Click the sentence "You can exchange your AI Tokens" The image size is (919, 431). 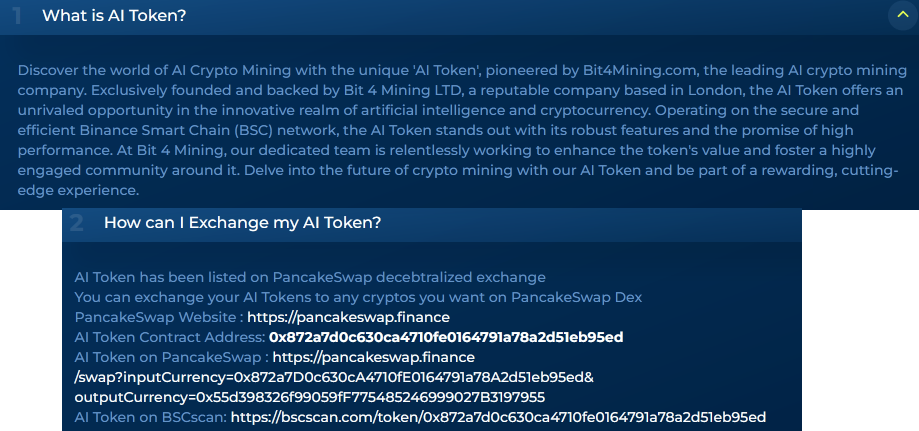358,297
